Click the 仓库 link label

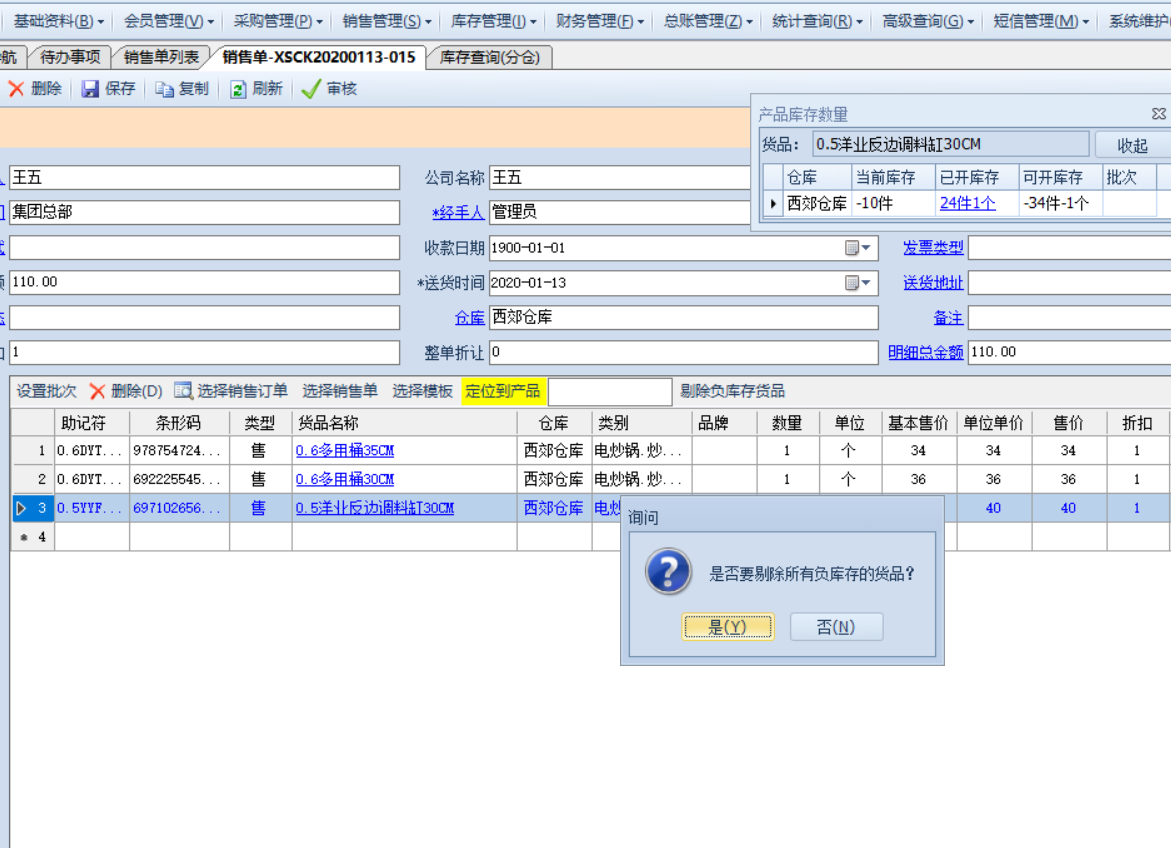click(x=470, y=318)
